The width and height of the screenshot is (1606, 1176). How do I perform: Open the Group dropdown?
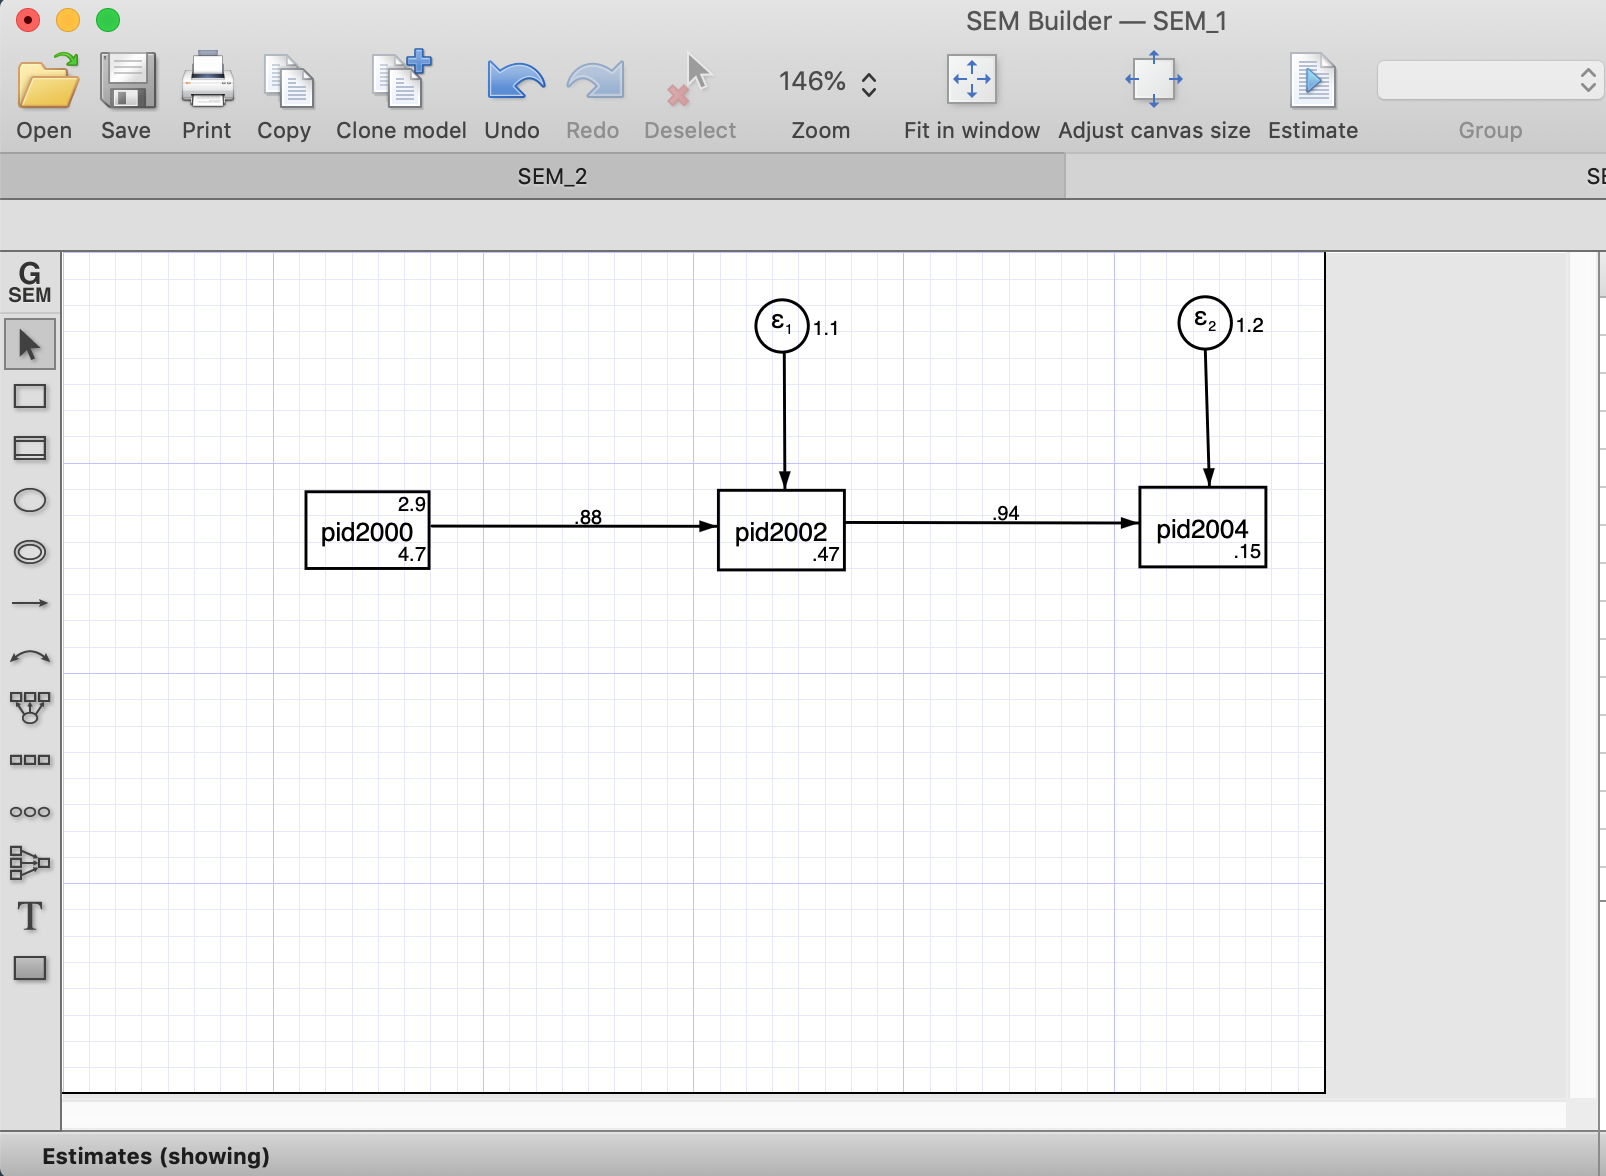(x=1490, y=80)
